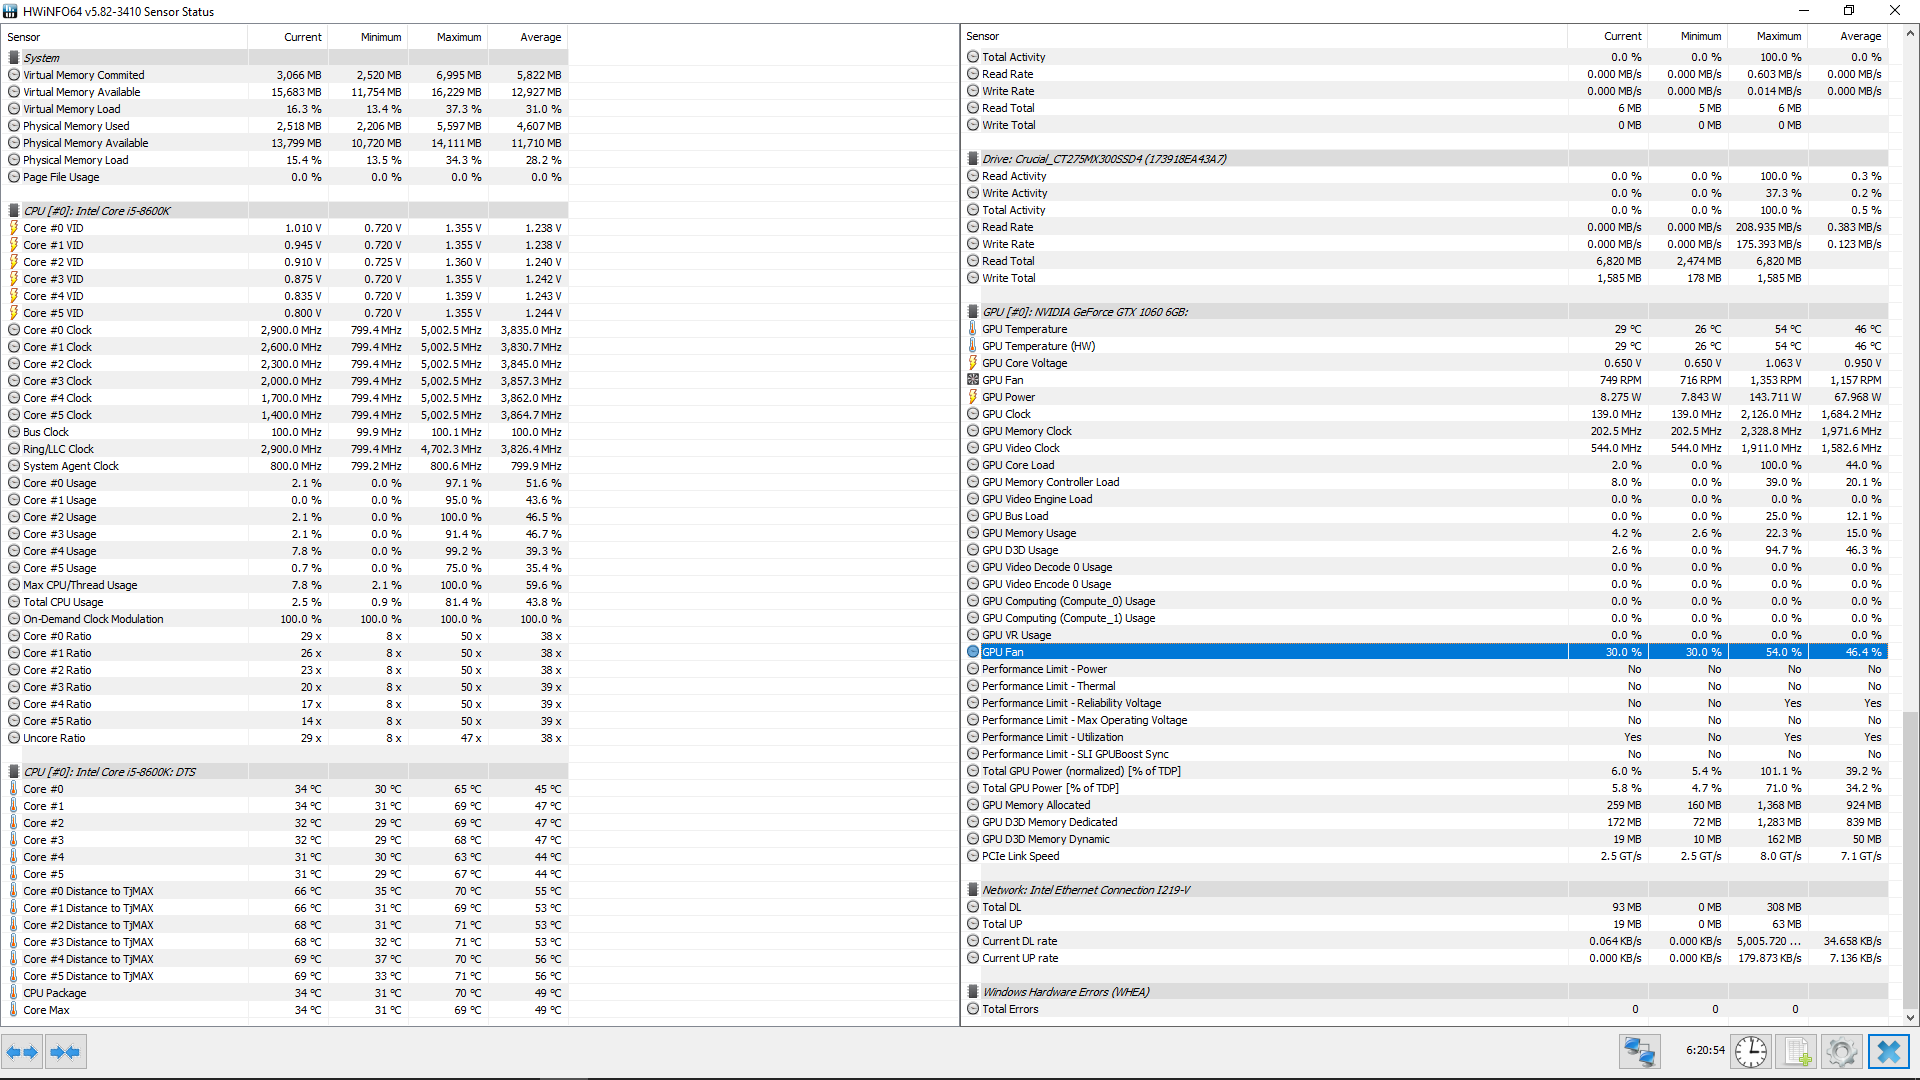Collapse GPU NVIDIA GeForce GTX 1060 group
Image resolution: width=1920 pixels, height=1080 pixels.
pyautogui.click(x=1084, y=312)
